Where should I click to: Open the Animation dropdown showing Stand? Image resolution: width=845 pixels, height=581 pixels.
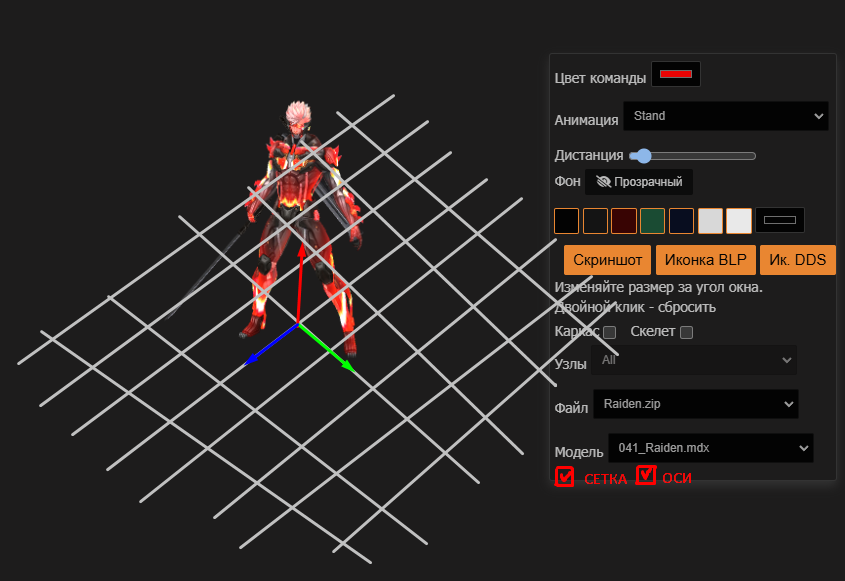(725, 116)
